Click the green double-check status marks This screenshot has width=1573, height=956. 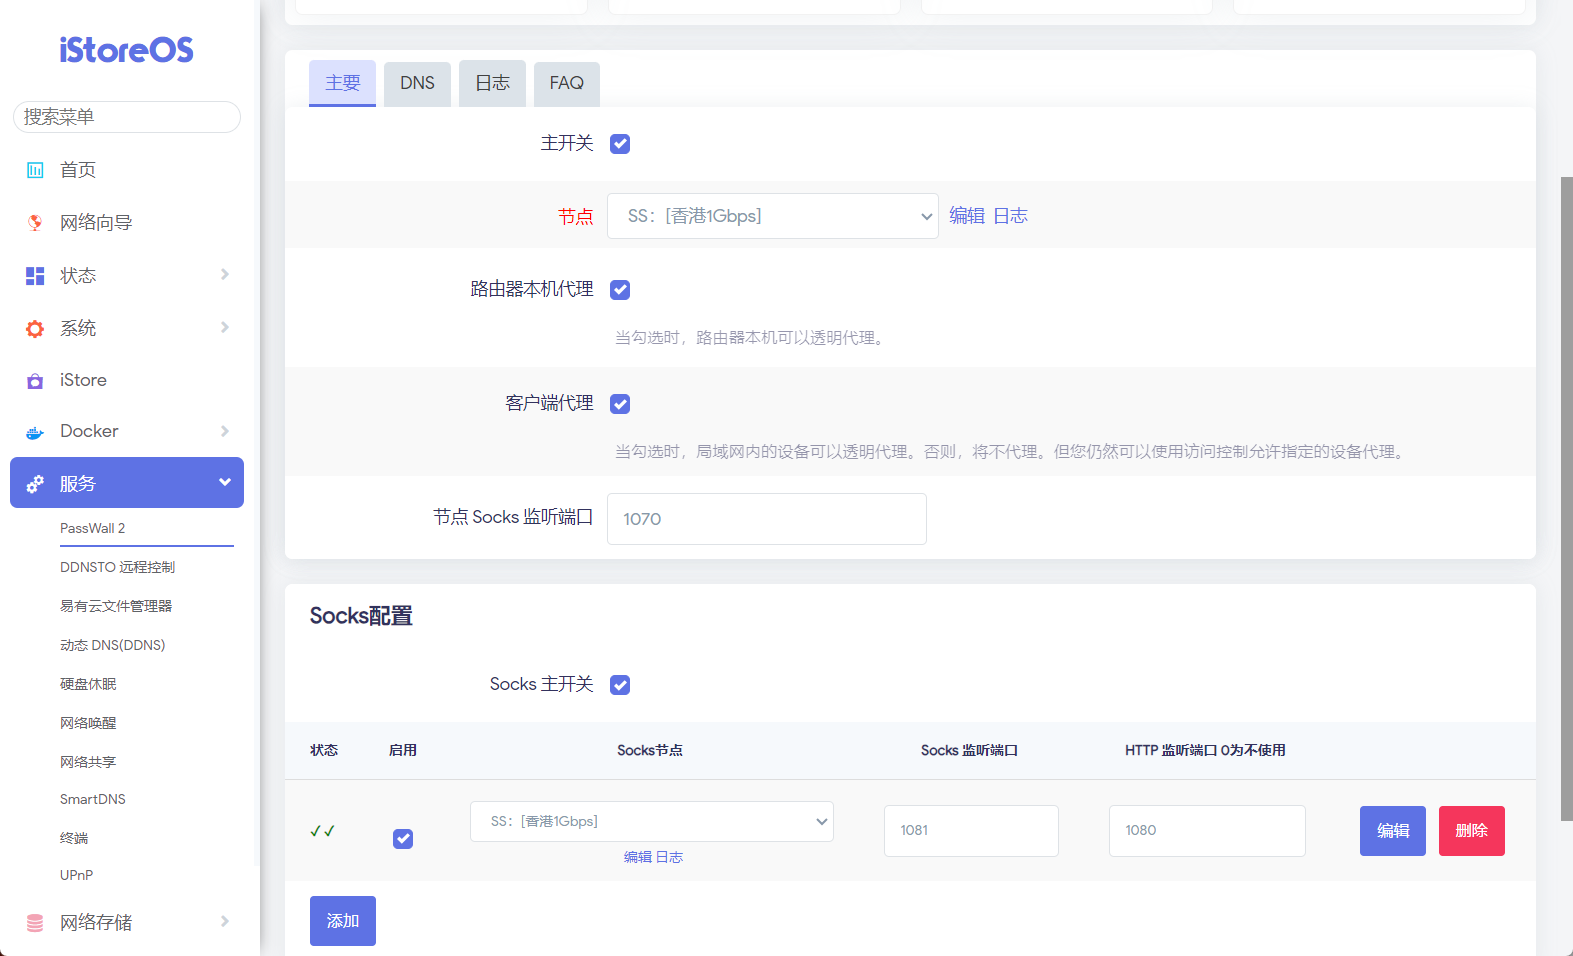click(323, 831)
